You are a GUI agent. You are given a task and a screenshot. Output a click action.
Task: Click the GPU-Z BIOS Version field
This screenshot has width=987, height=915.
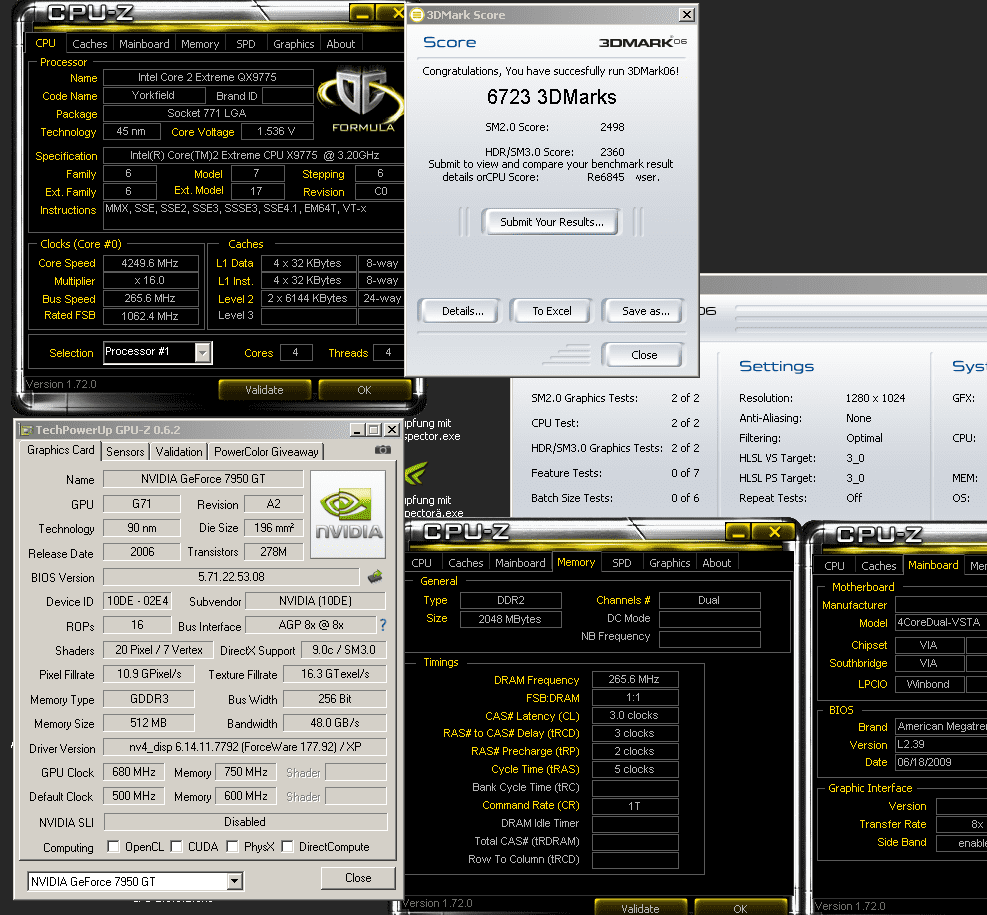231,577
